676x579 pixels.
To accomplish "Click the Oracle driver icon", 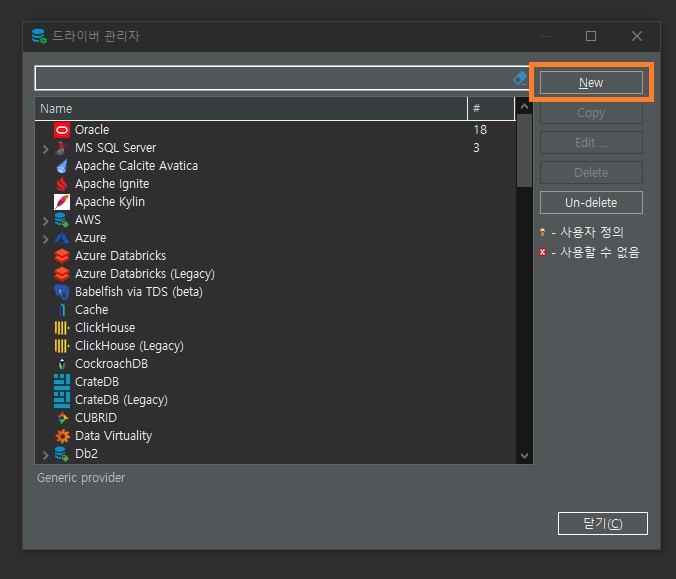I will (62, 130).
